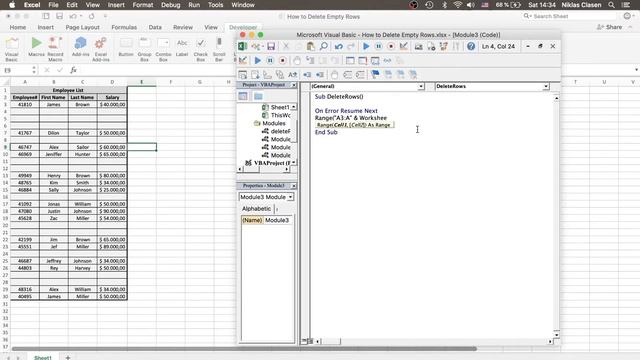Switch to Alphabetic properties tab
640x360 pixels.
[x=256, y=209]
